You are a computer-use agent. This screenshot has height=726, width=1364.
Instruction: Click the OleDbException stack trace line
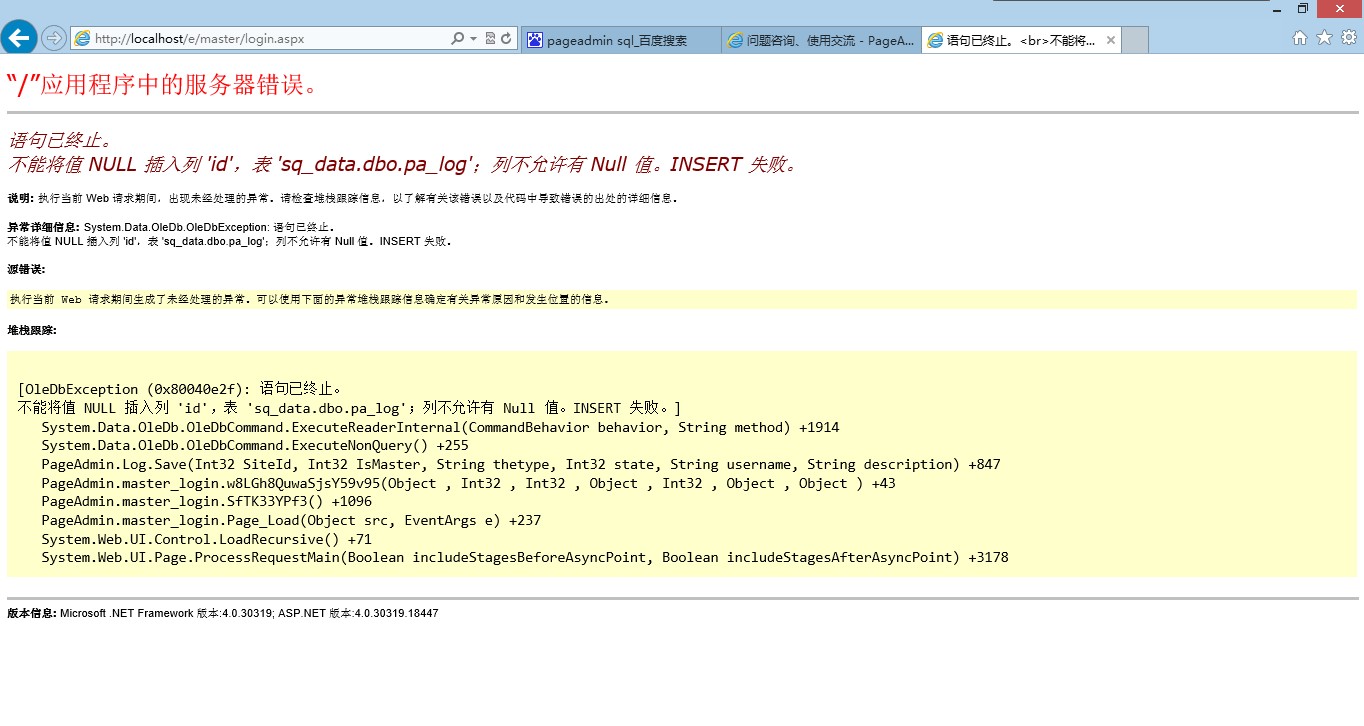pos(180,389)
